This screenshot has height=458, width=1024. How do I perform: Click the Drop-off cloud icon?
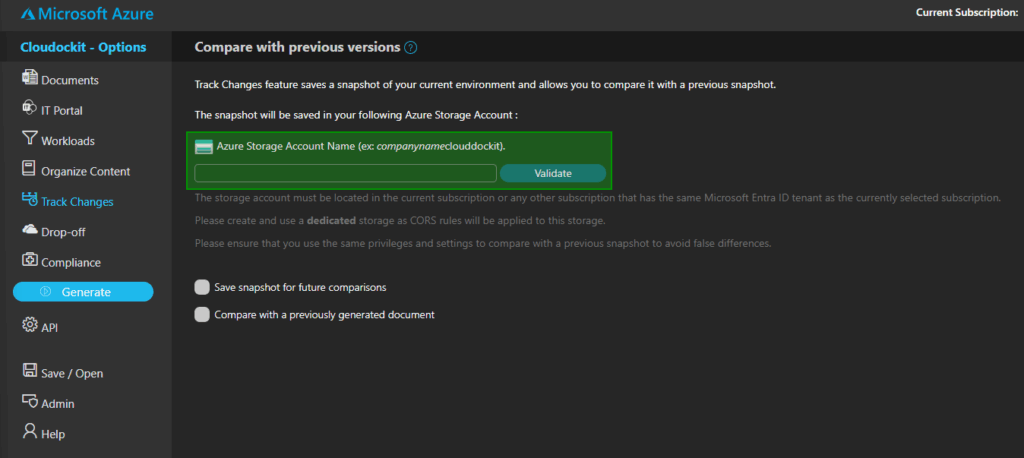[29, 231]
